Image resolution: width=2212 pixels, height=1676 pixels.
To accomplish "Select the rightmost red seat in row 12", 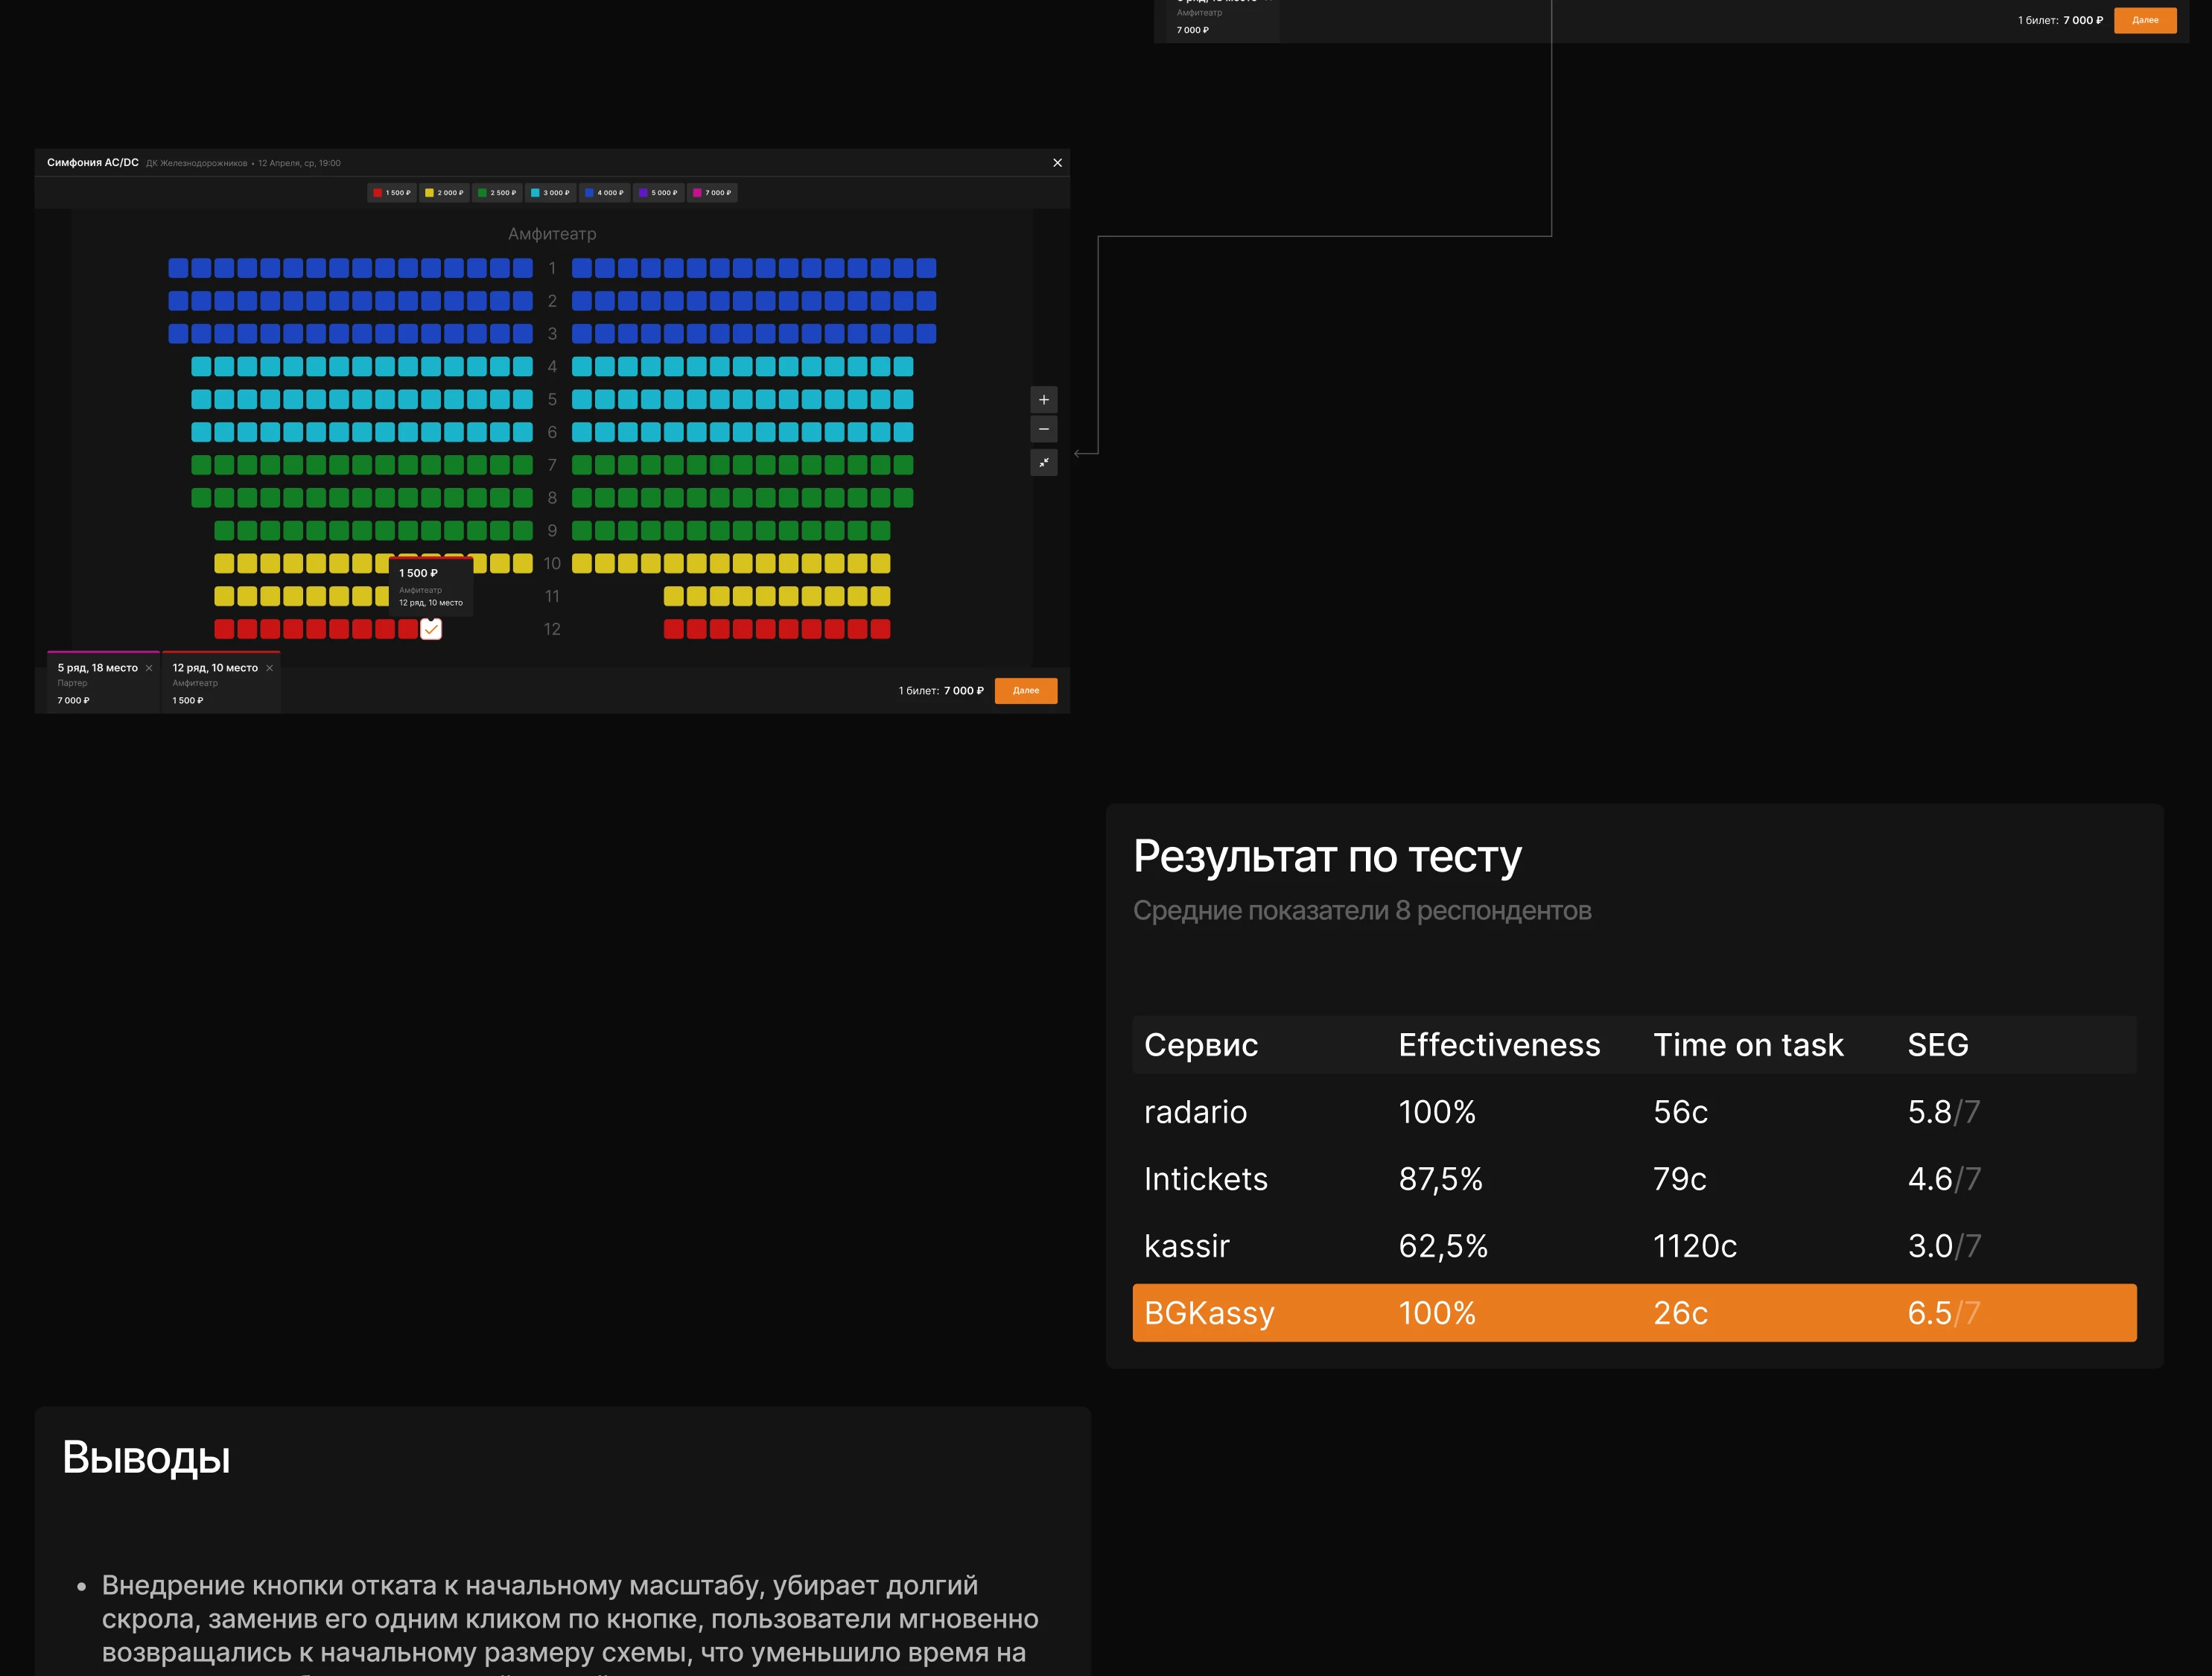I will tap(881, 629).
